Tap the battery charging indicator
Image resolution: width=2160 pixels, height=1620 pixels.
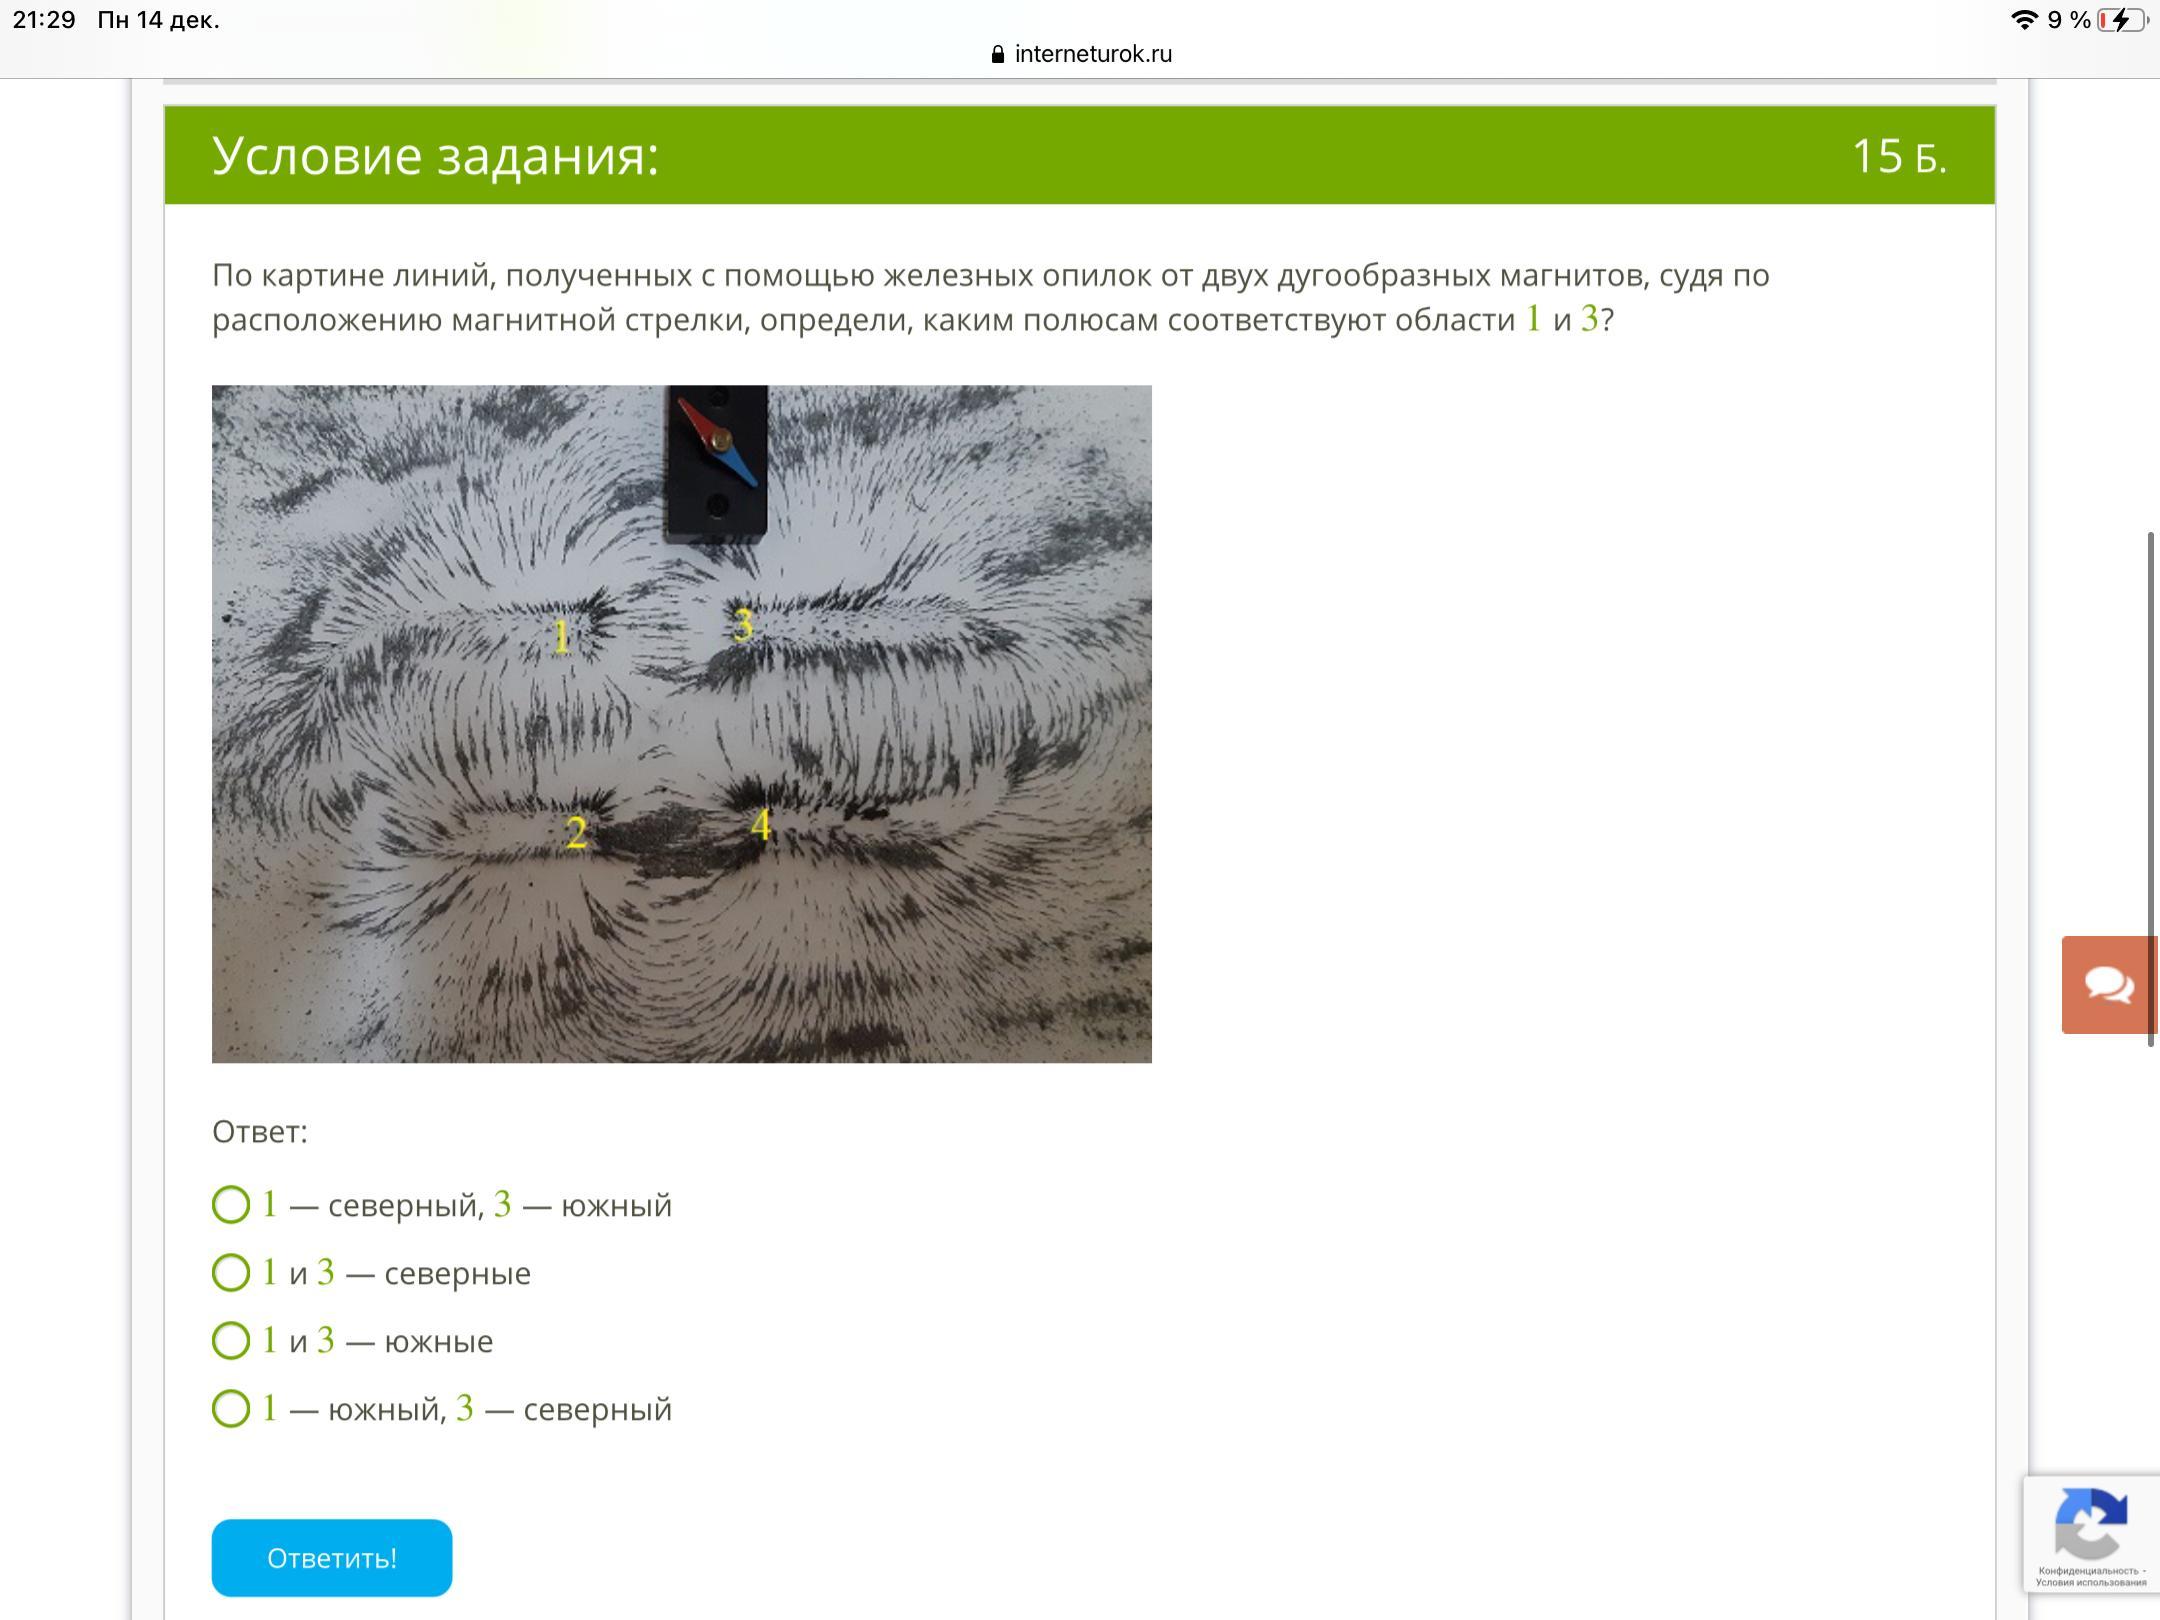point(2122,20)
